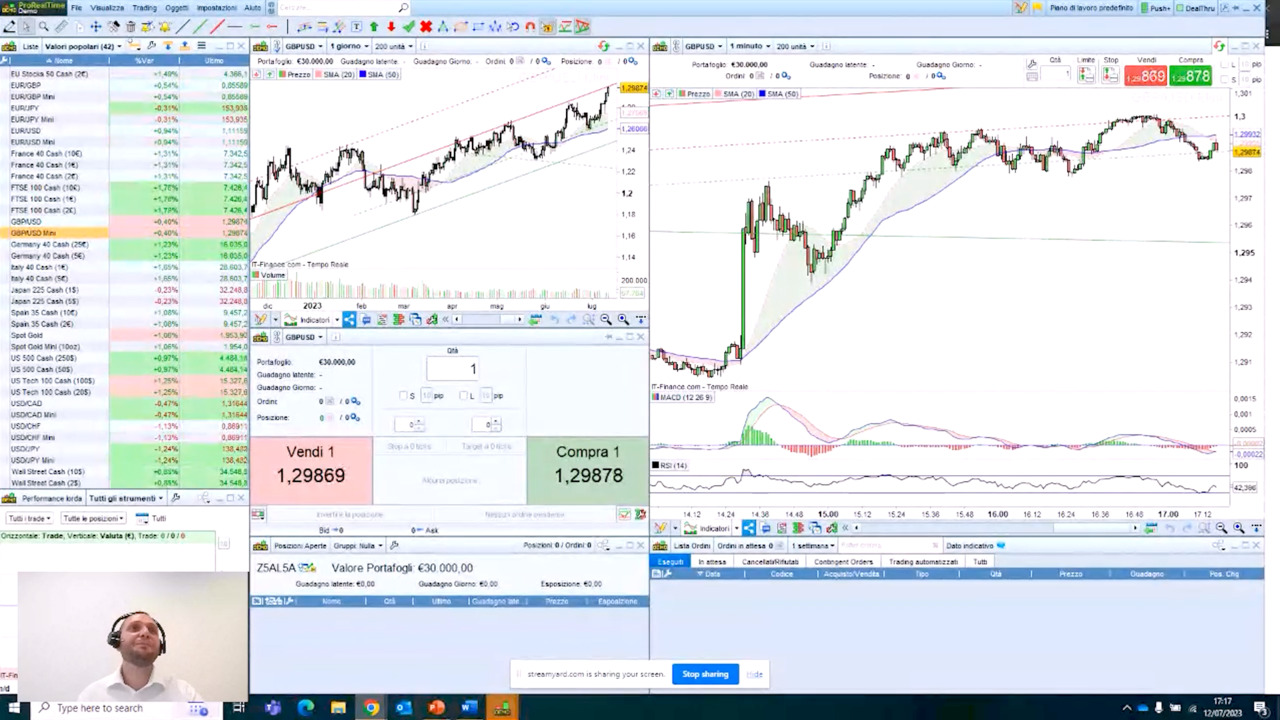Click the quantity 'Qtà' input field
This screenshot has height=720, width=1280.
point(452,369)
